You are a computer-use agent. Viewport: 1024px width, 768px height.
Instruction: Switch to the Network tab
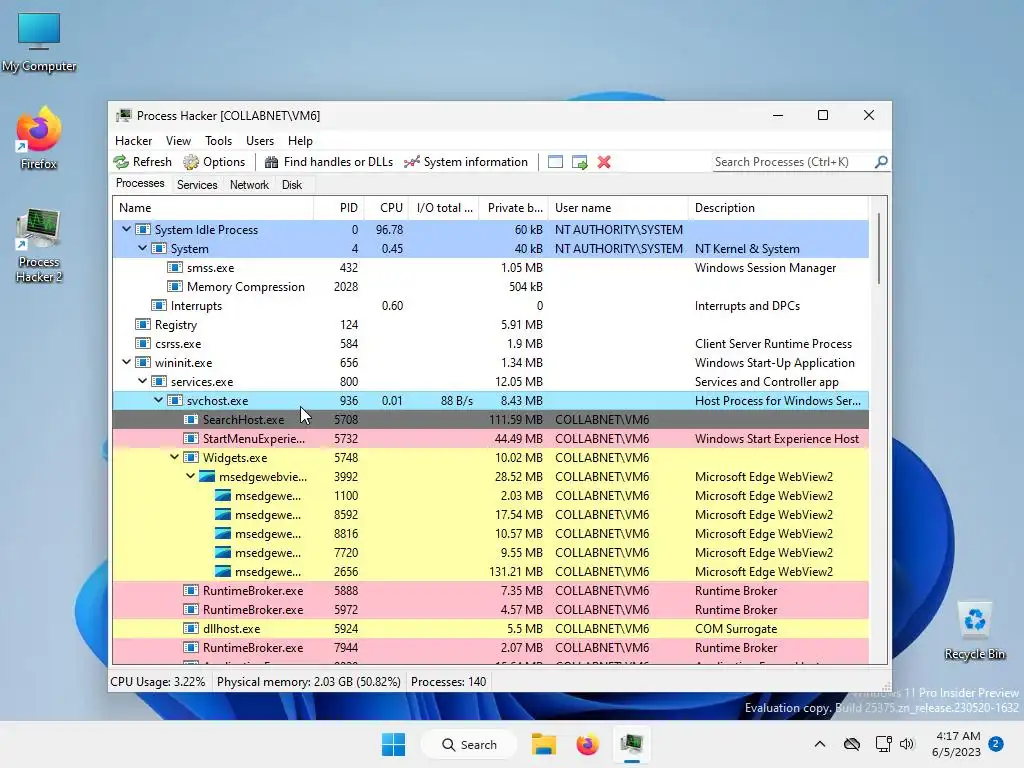pyautogui.click(x=249, y=185)
